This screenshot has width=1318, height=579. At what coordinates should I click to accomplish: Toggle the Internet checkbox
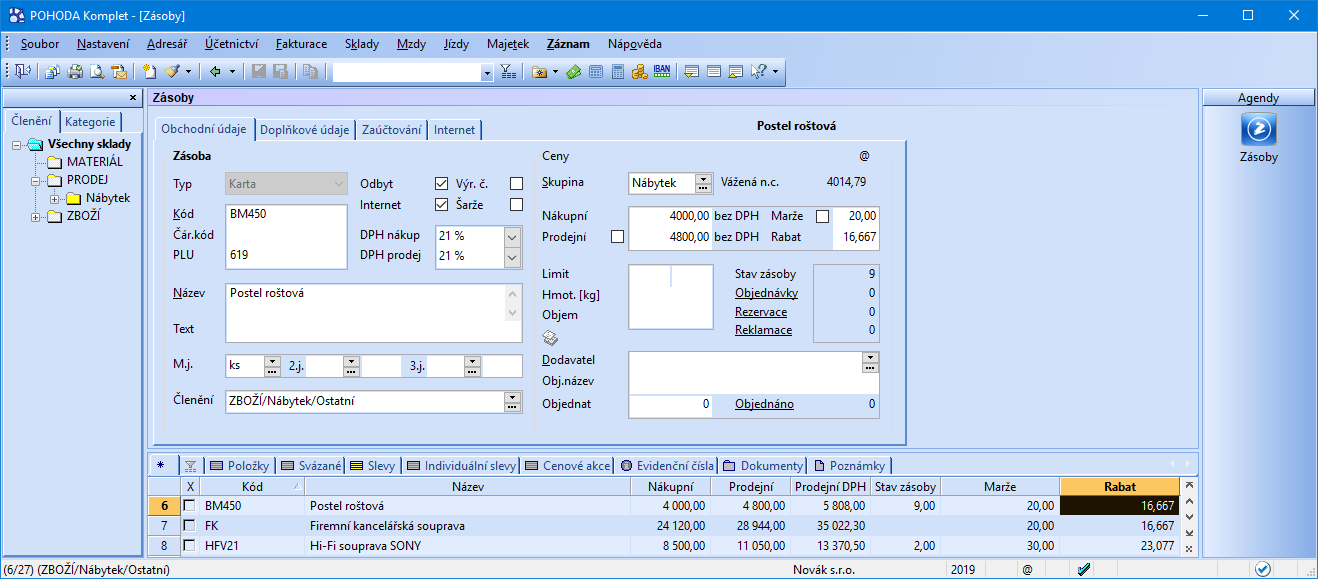coord(441,205)
